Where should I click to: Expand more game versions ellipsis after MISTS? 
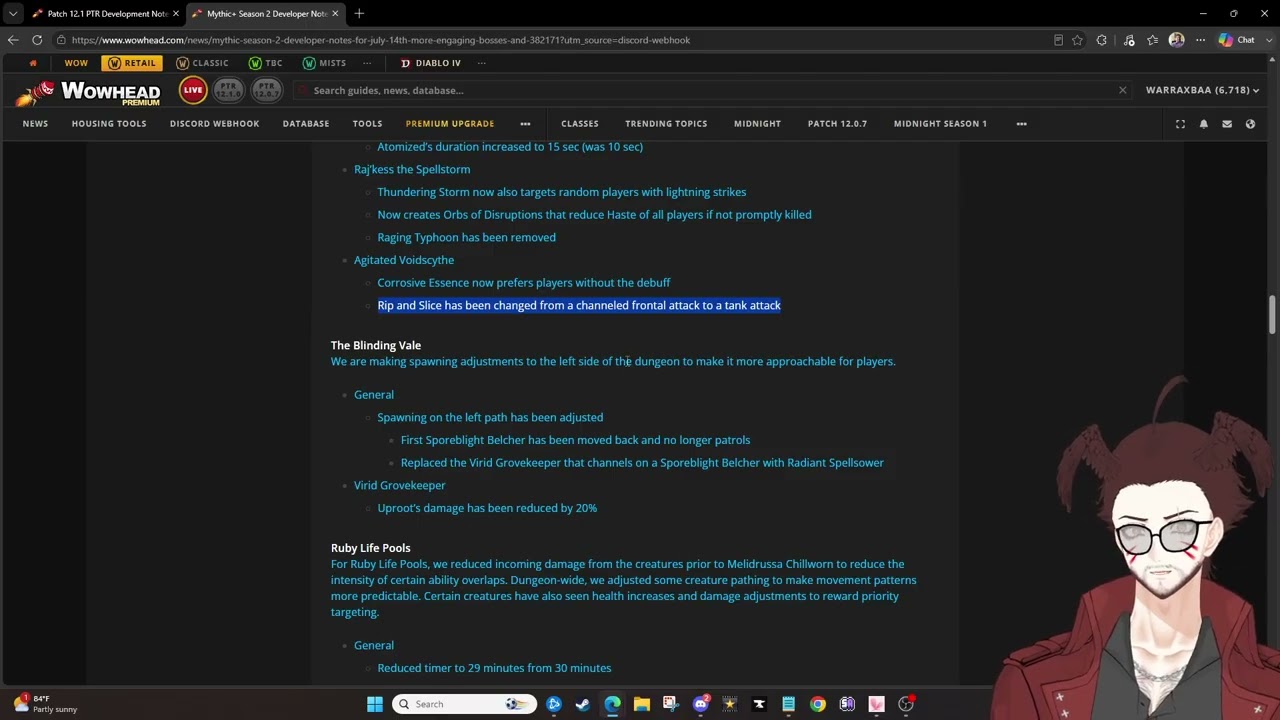[x=367, y=63]
